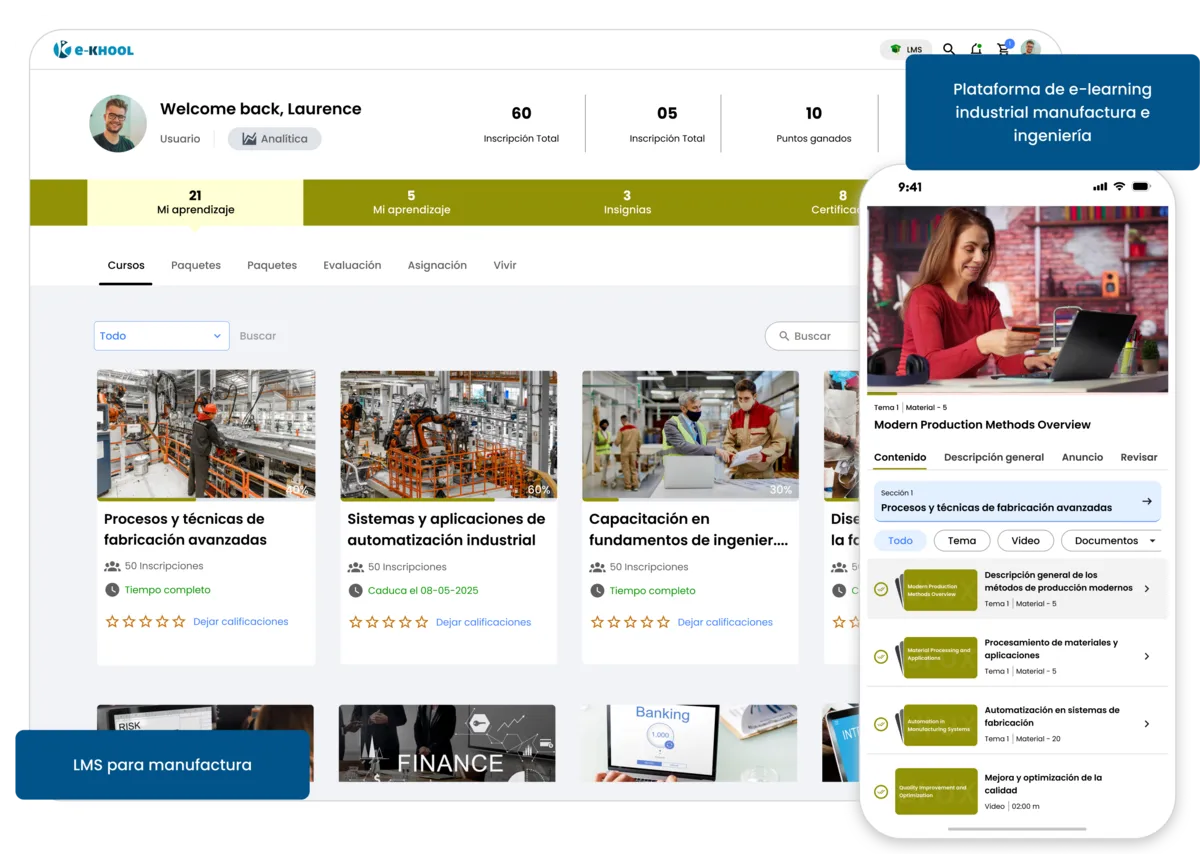Image resolution: width=1200 pixels, height=854 pixels.
Task: Open the Analítica panel next to Usuario
Action: tap(274, 138)
